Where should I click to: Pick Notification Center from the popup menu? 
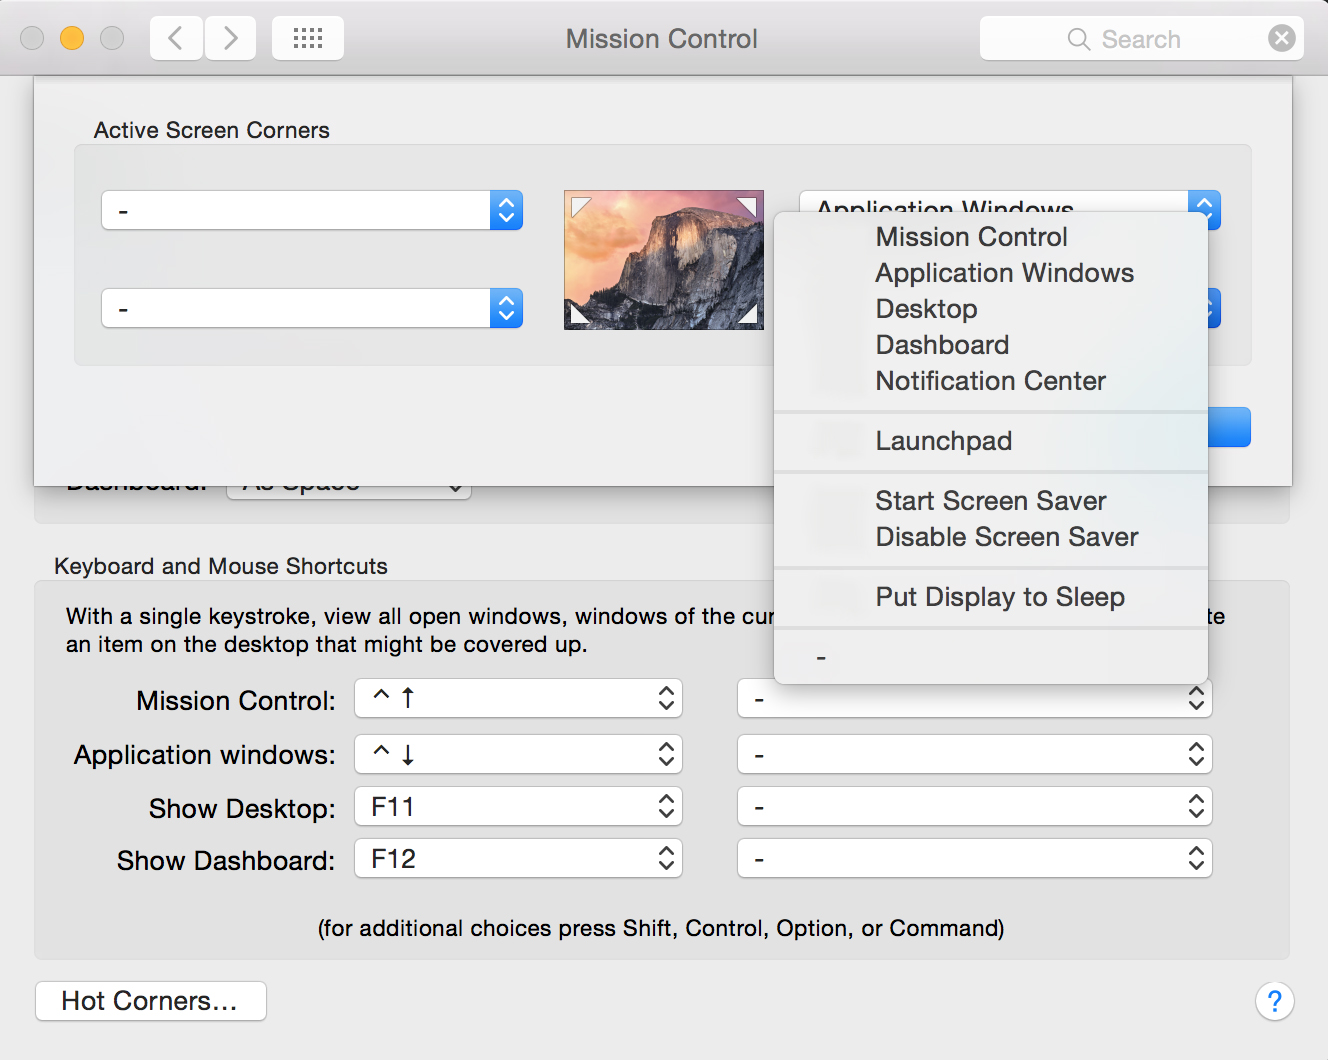coord(991,381)
